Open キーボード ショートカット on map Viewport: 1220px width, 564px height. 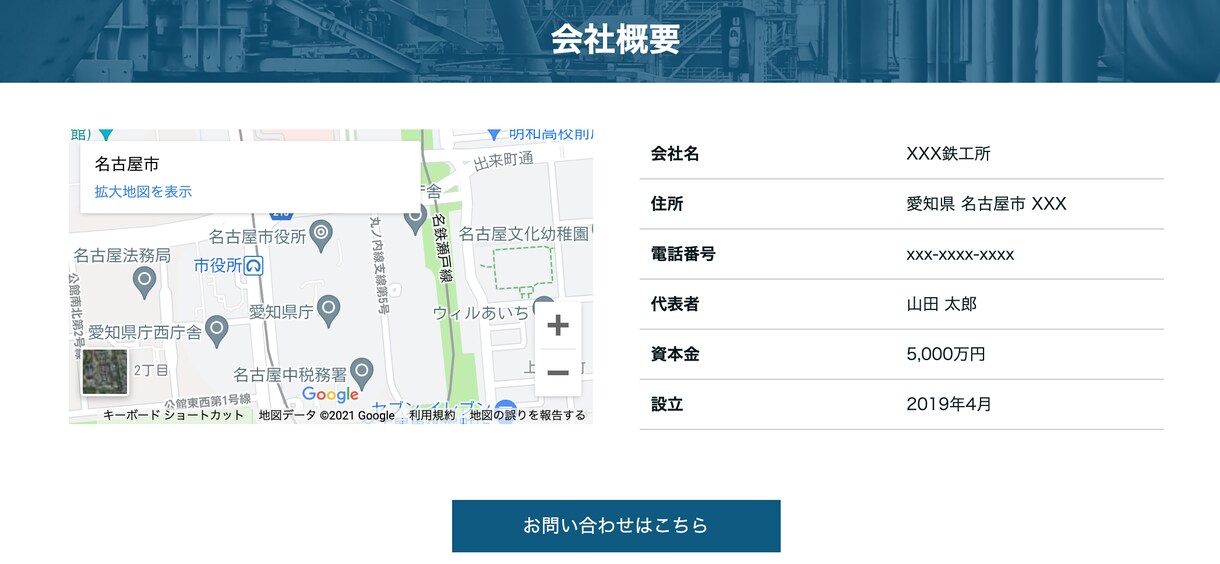173,415
